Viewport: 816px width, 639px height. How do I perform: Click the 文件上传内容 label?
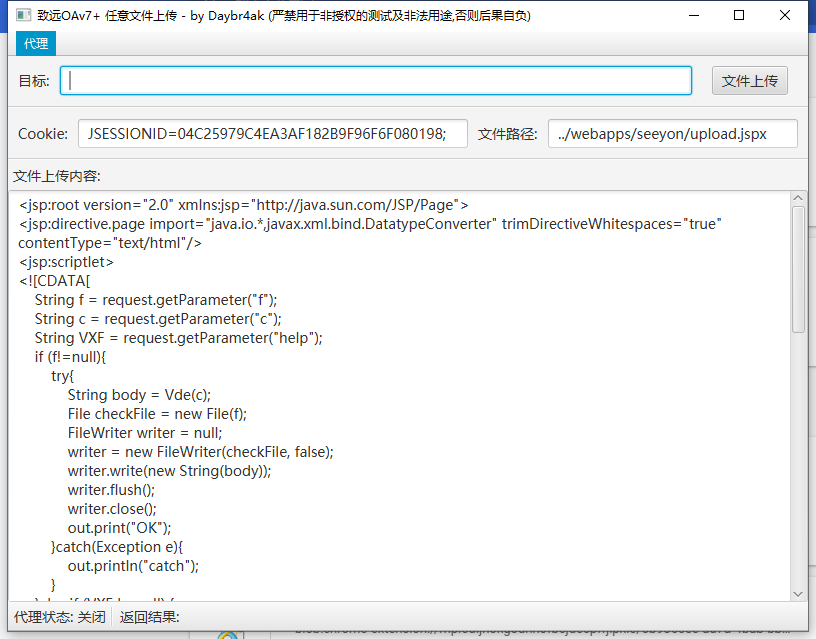(57, 176)
